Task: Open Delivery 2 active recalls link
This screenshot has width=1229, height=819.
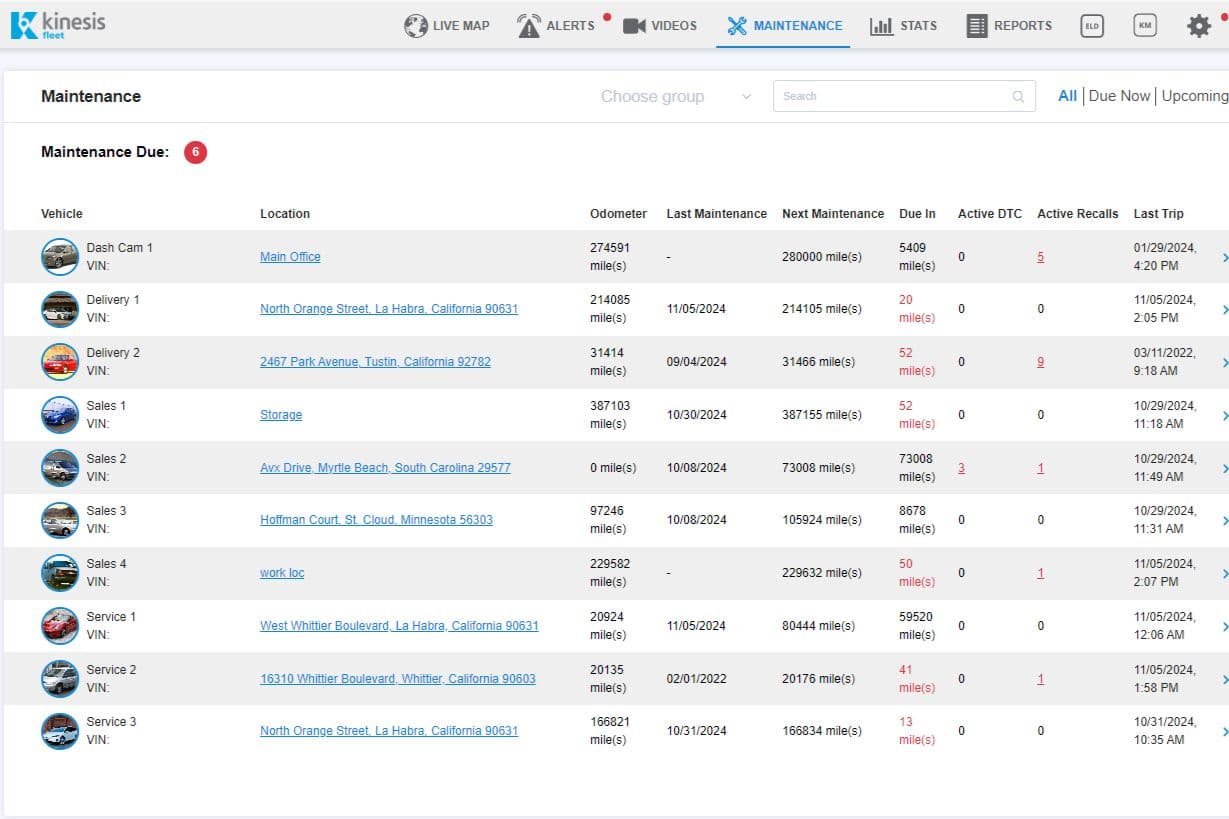Action: 1040,362
